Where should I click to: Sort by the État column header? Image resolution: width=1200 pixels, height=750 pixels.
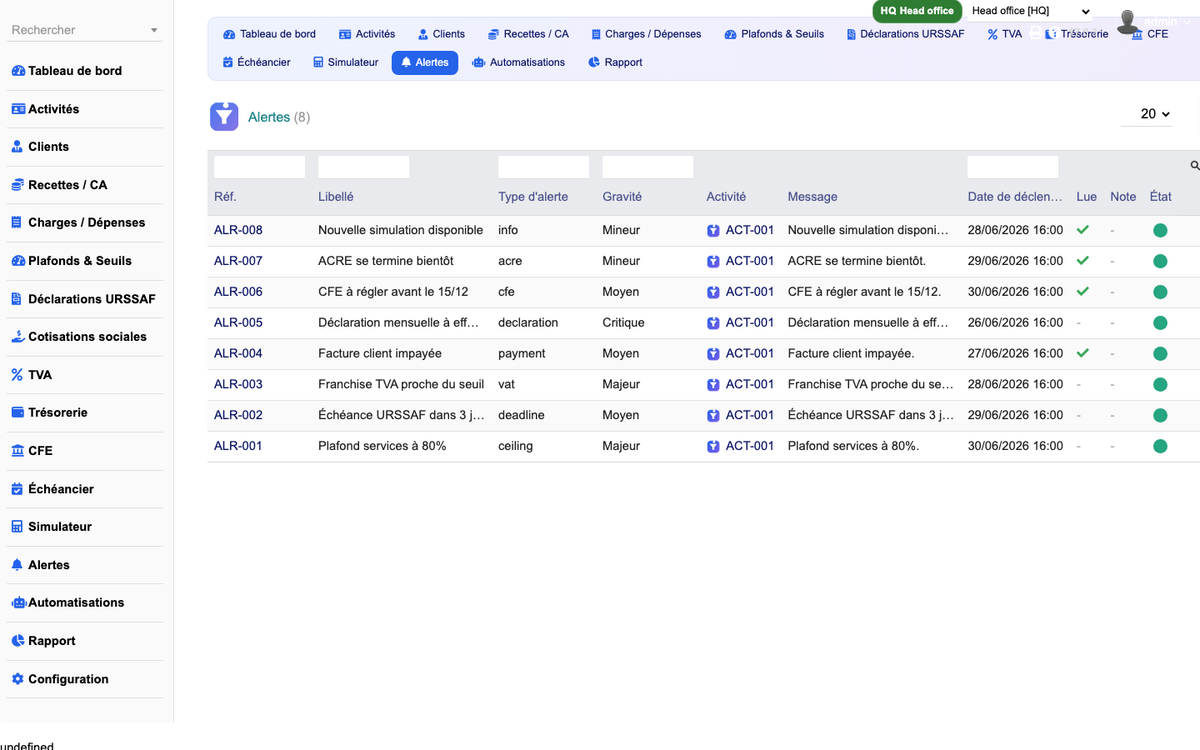click(1161, 197)
